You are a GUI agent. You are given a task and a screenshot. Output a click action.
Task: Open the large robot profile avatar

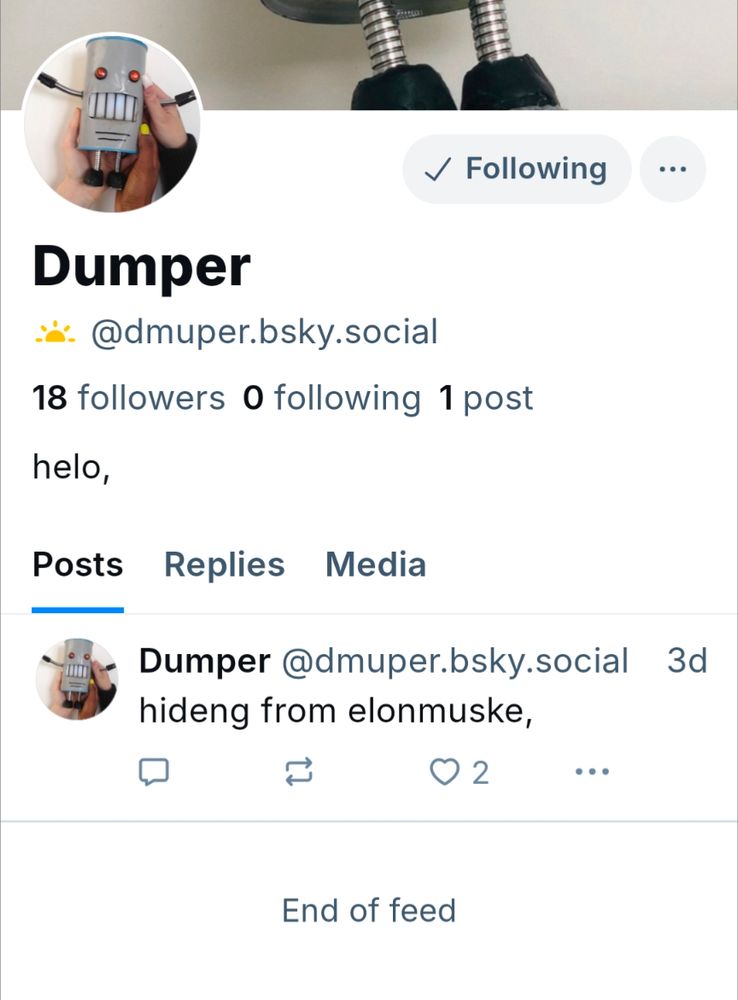[x=112, y=123]
